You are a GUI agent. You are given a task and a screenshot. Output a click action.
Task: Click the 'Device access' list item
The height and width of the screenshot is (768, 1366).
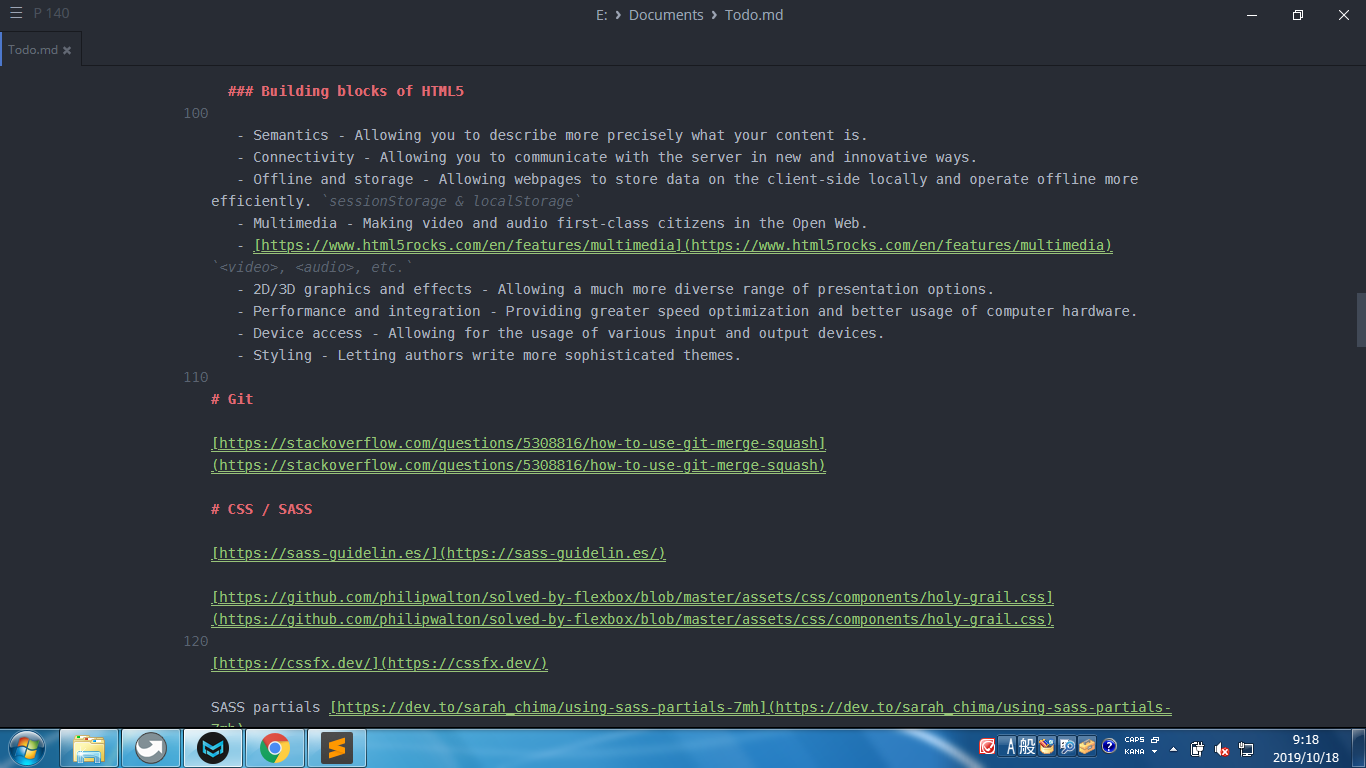[x=561, y=333]
